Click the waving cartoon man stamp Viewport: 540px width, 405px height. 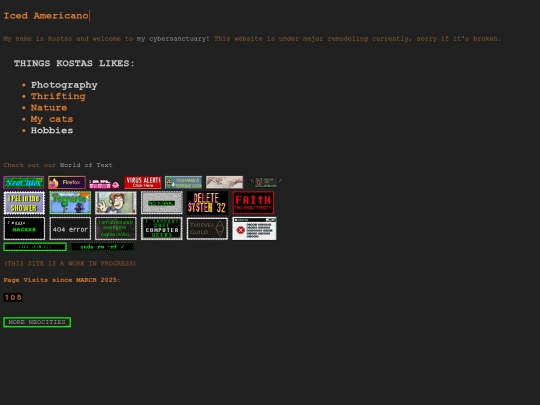[116, 203]
